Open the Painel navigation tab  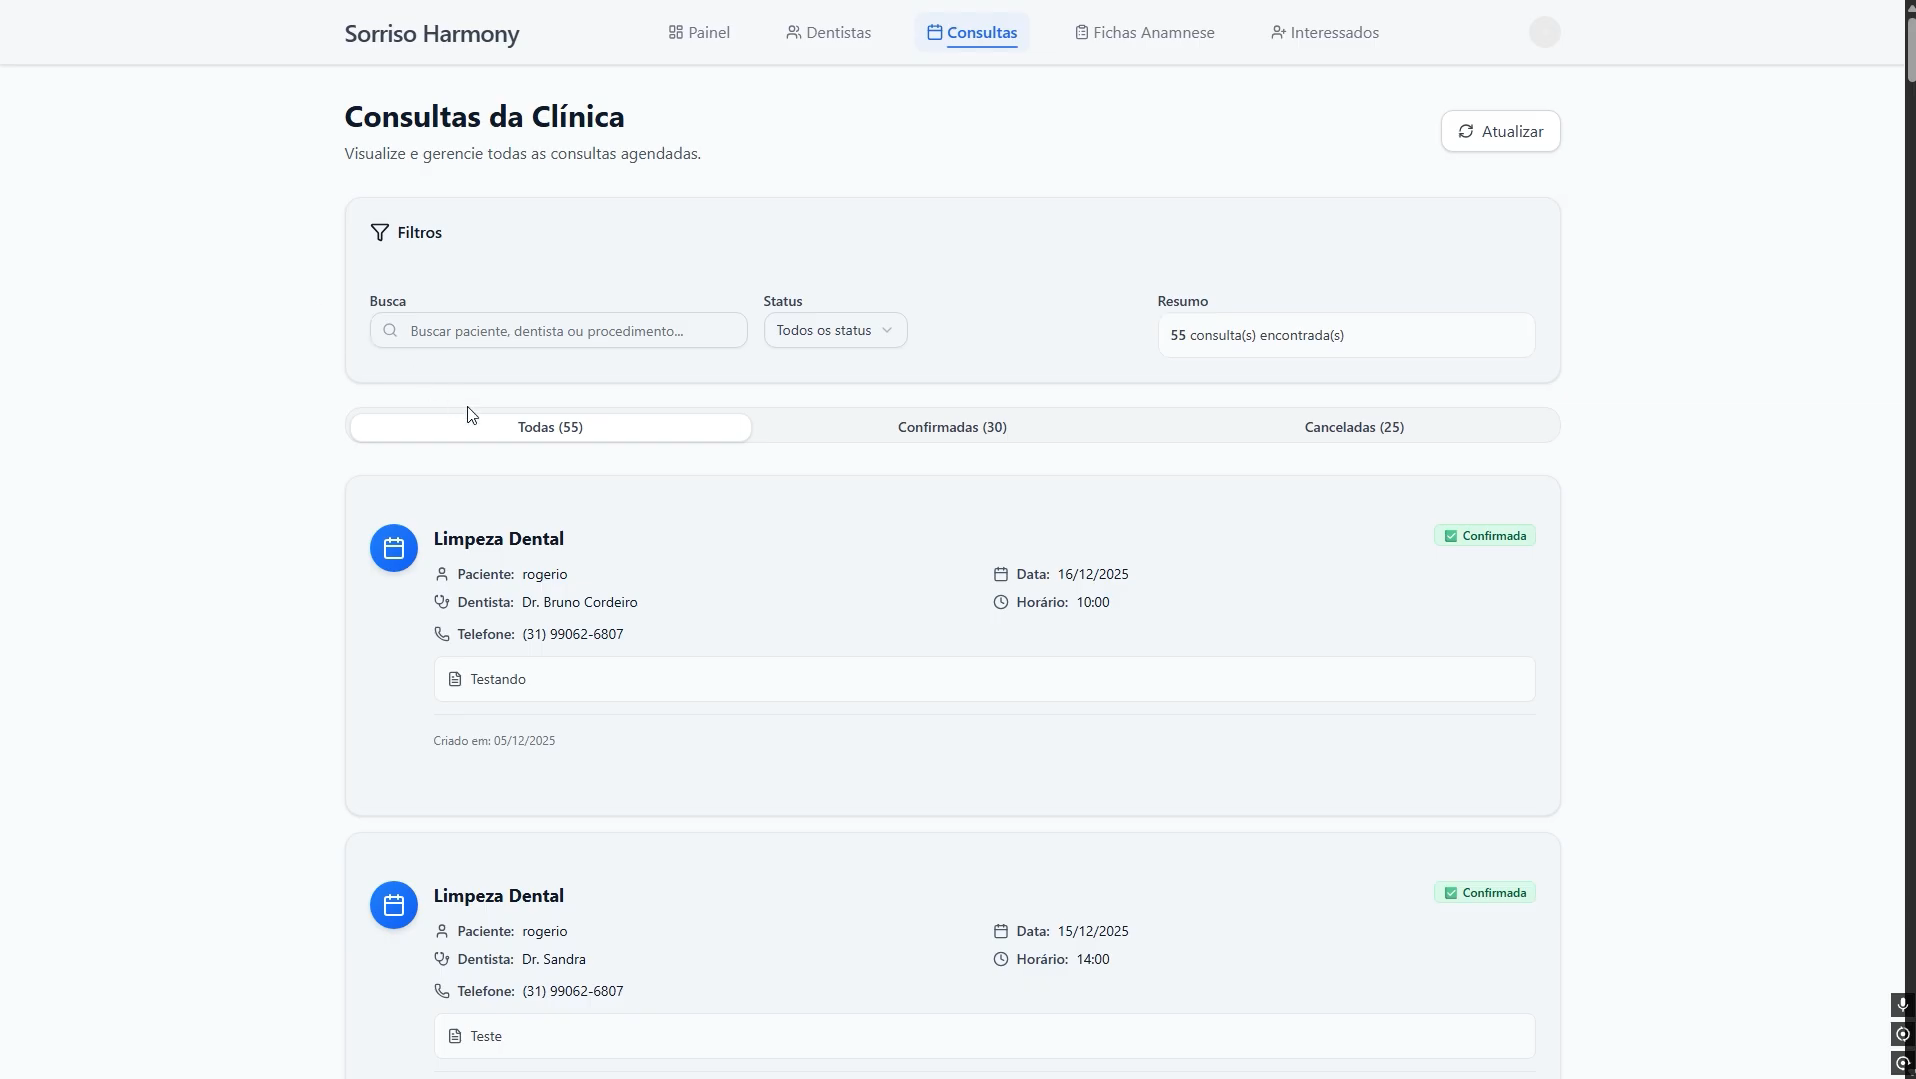coord(699,33)
